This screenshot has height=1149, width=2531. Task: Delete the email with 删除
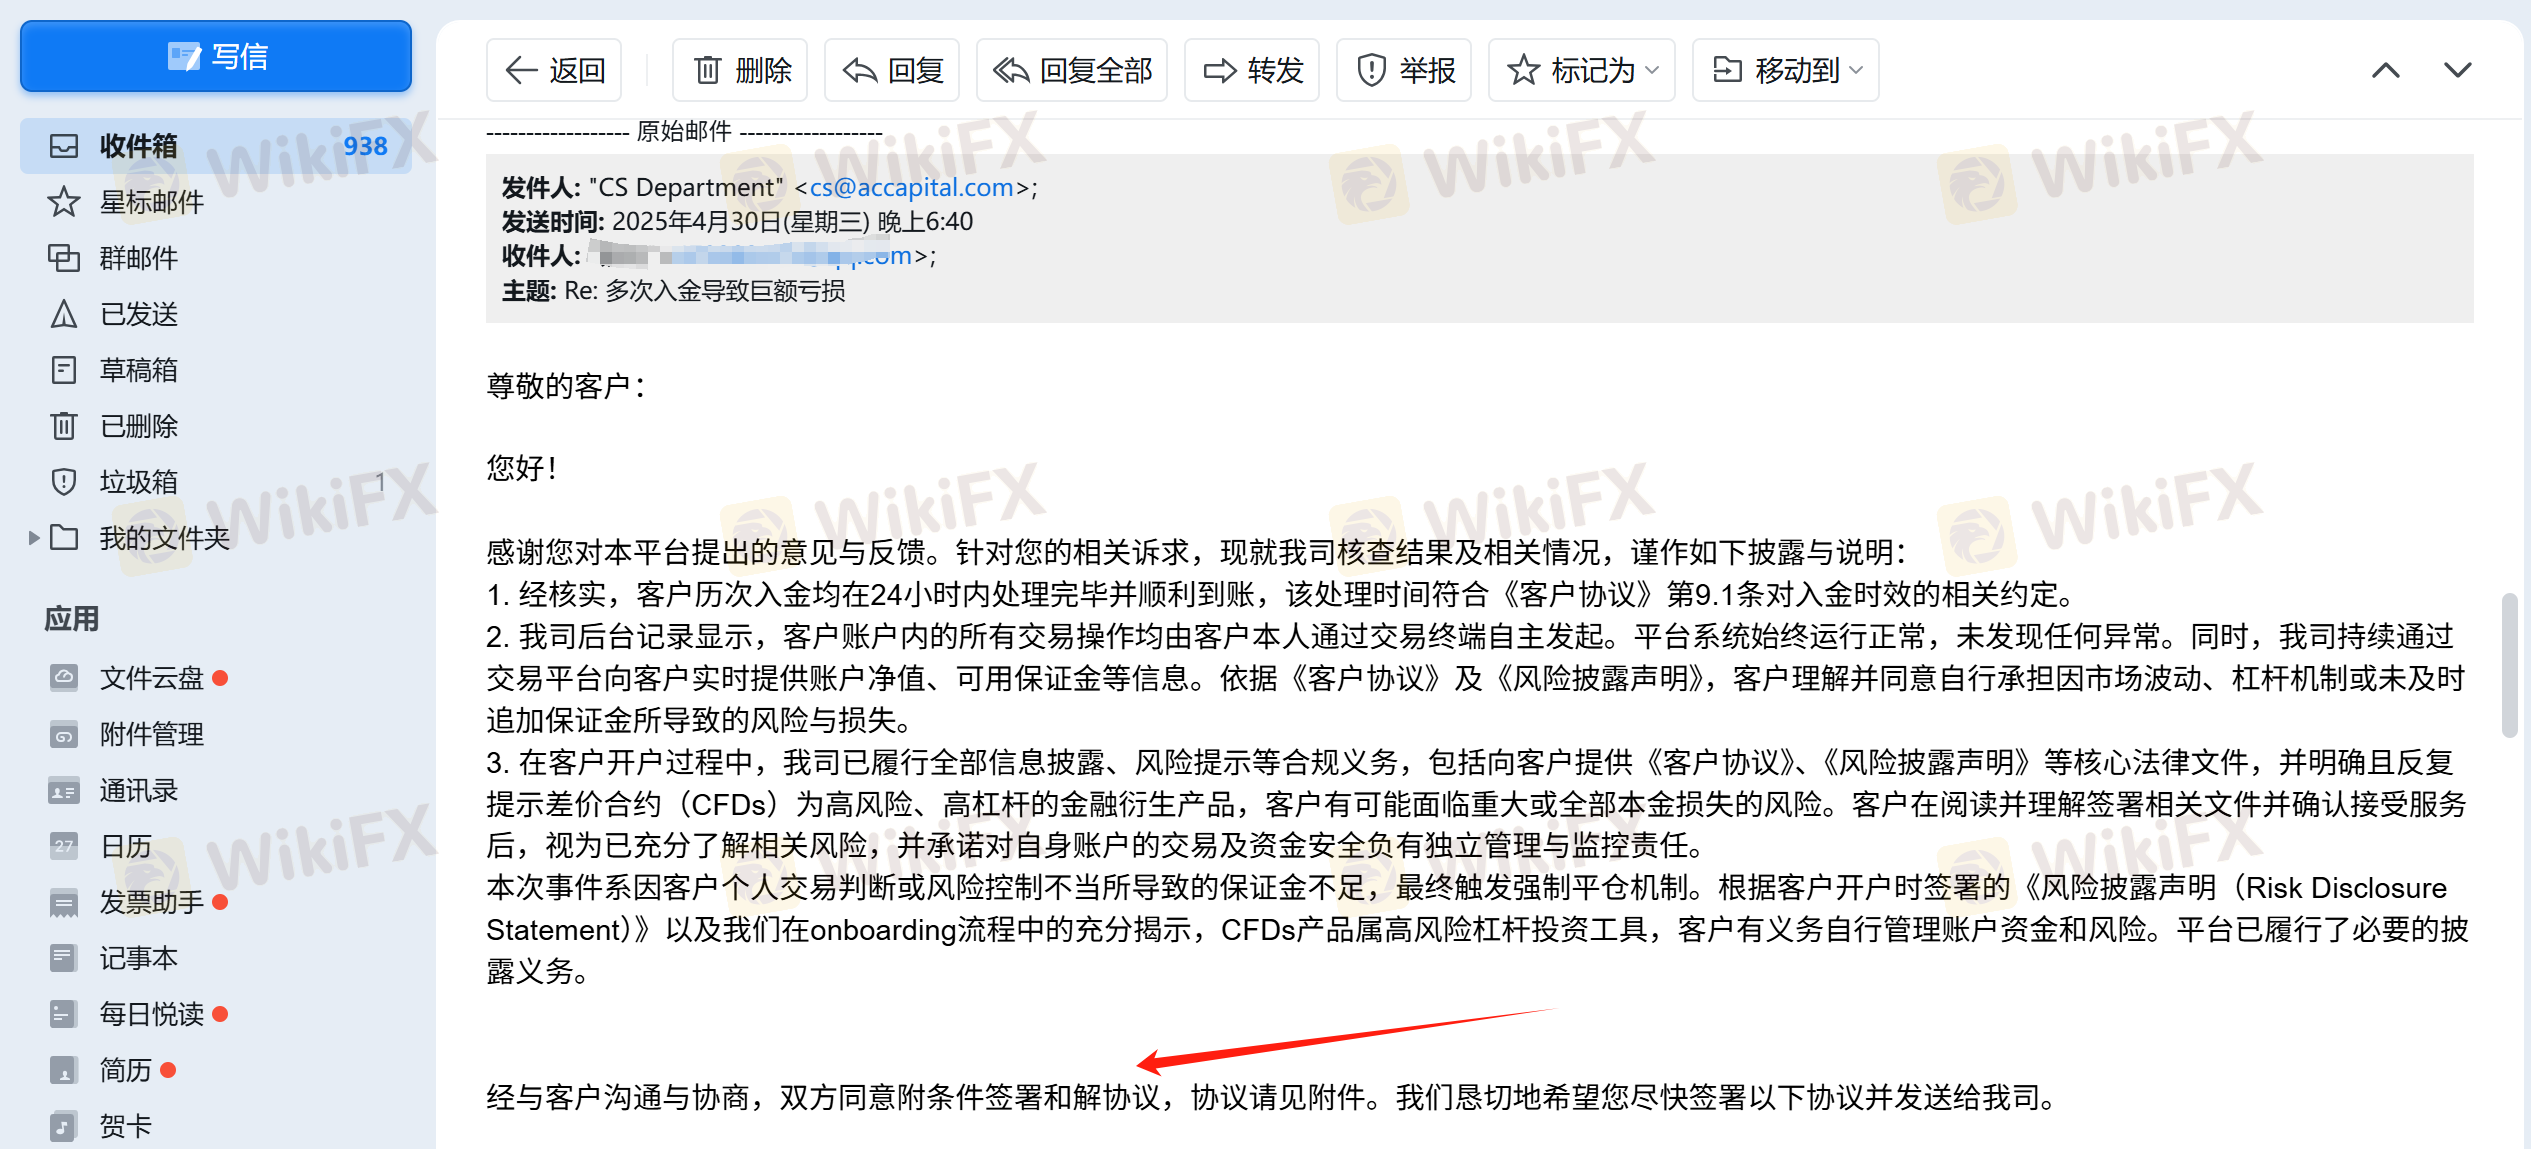pyautogui.click(x=740, y=70)
